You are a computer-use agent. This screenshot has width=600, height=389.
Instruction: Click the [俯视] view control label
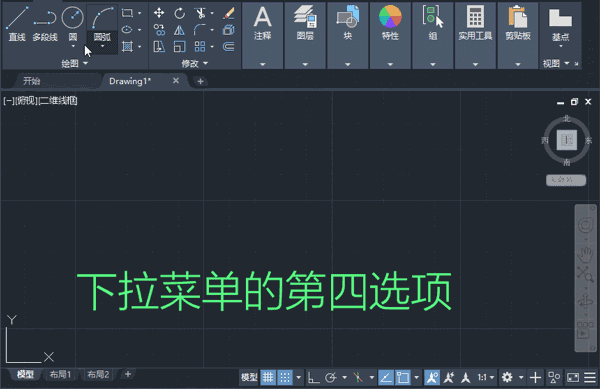point(26,101)
